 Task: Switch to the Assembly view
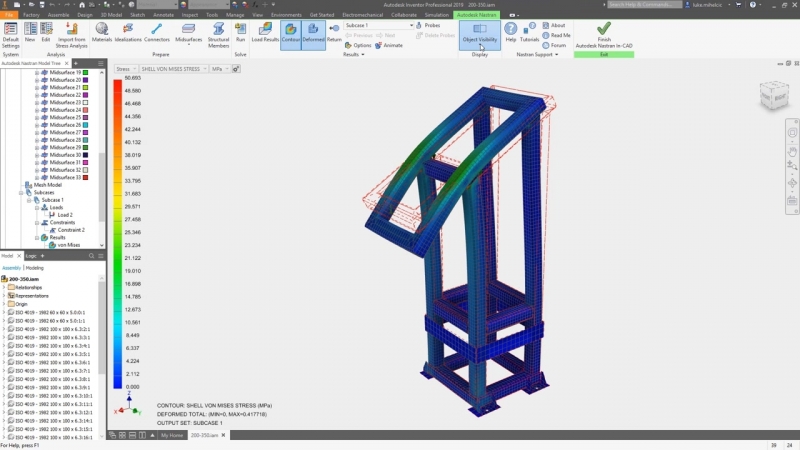tap(11, 268)
